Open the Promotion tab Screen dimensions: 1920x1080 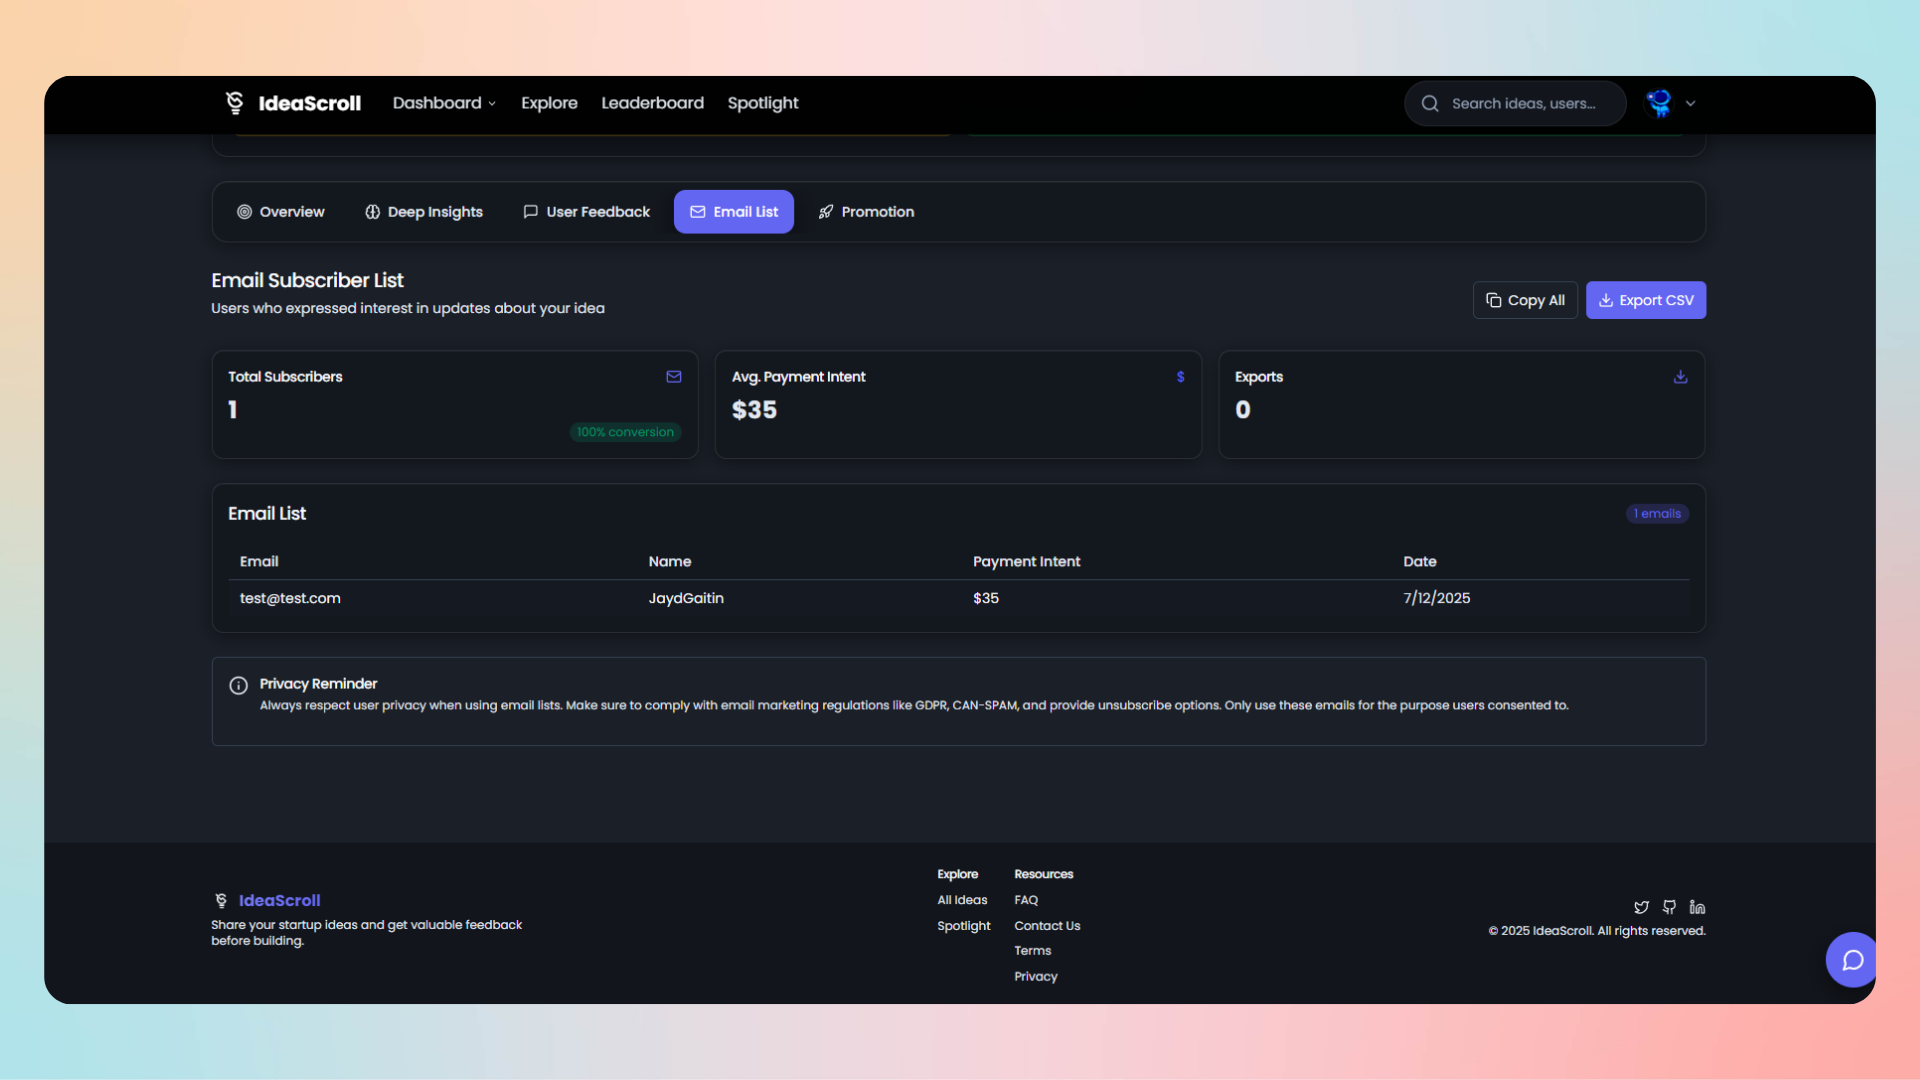pyautogui.click(x=866, y=212)
